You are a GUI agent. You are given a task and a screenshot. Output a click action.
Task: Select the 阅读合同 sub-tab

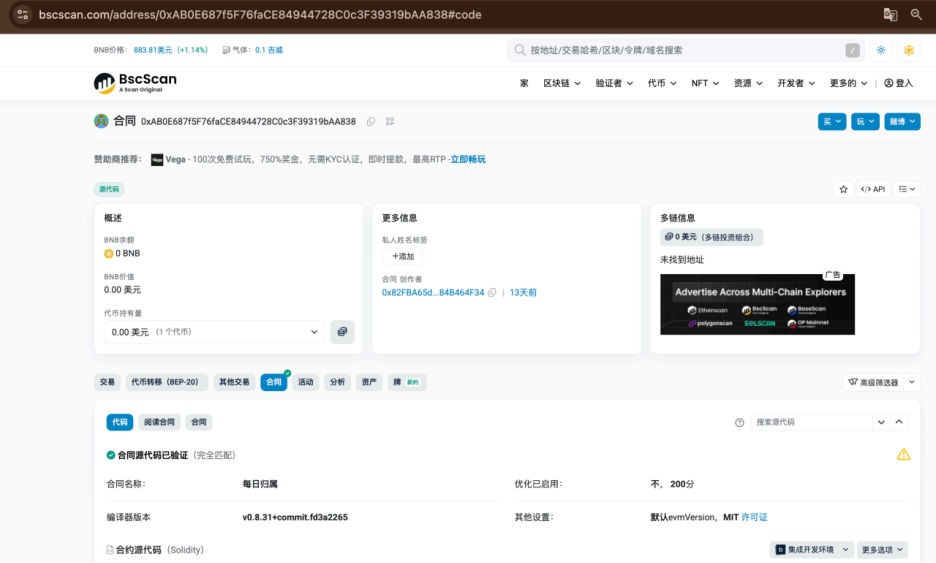point(160,423)
